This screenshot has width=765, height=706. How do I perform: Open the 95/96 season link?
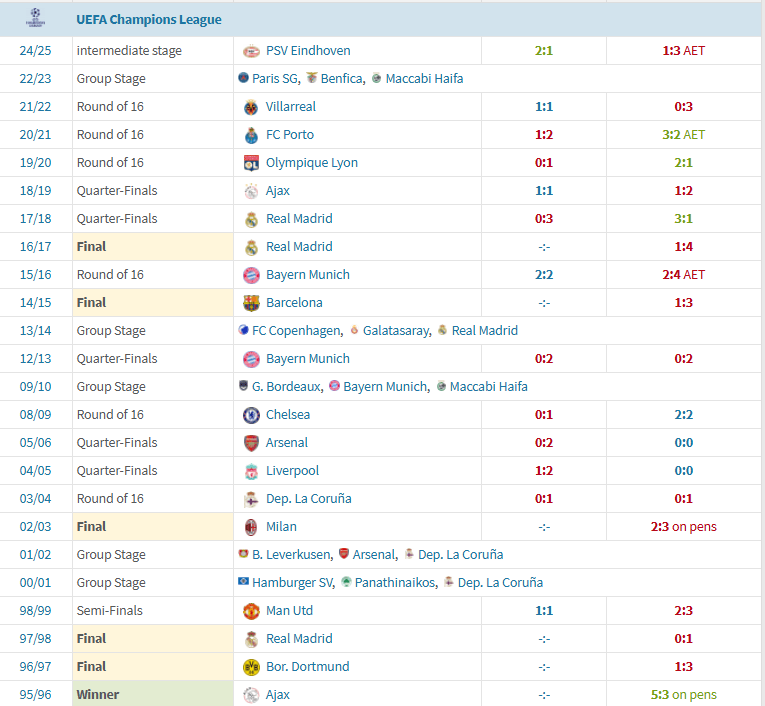(x=35, y=694)
